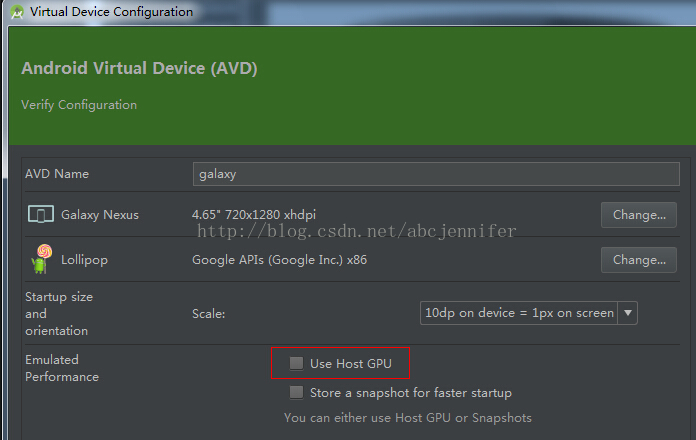Select the Lollipop system image label

84,260
